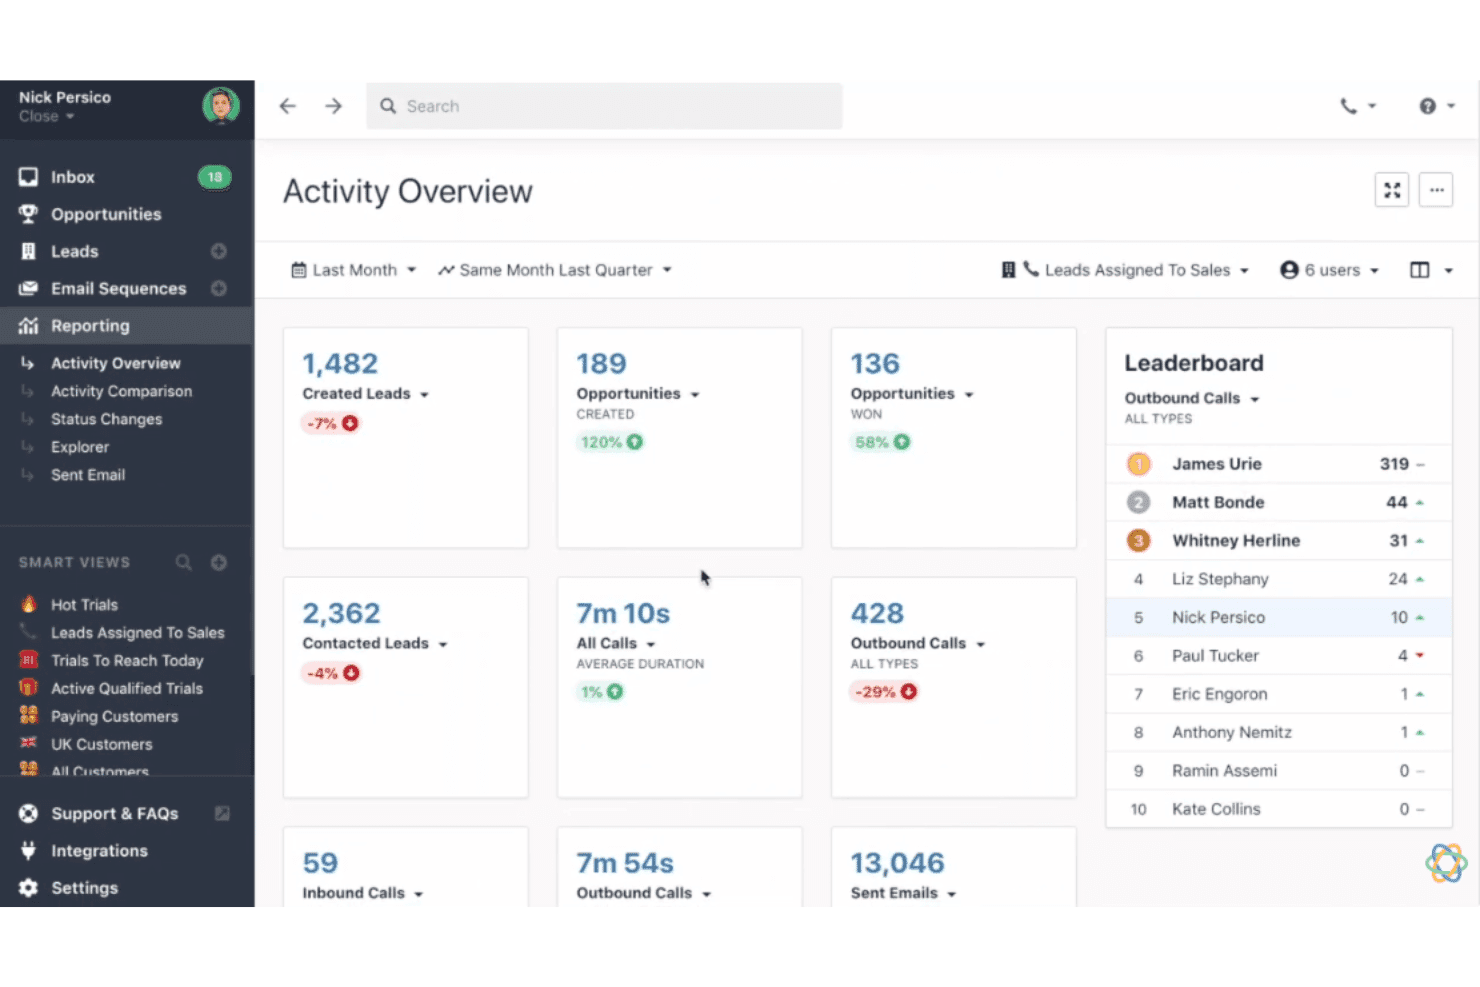Go forward with the right arrow
1480x987 pixels.
point(333,106)
